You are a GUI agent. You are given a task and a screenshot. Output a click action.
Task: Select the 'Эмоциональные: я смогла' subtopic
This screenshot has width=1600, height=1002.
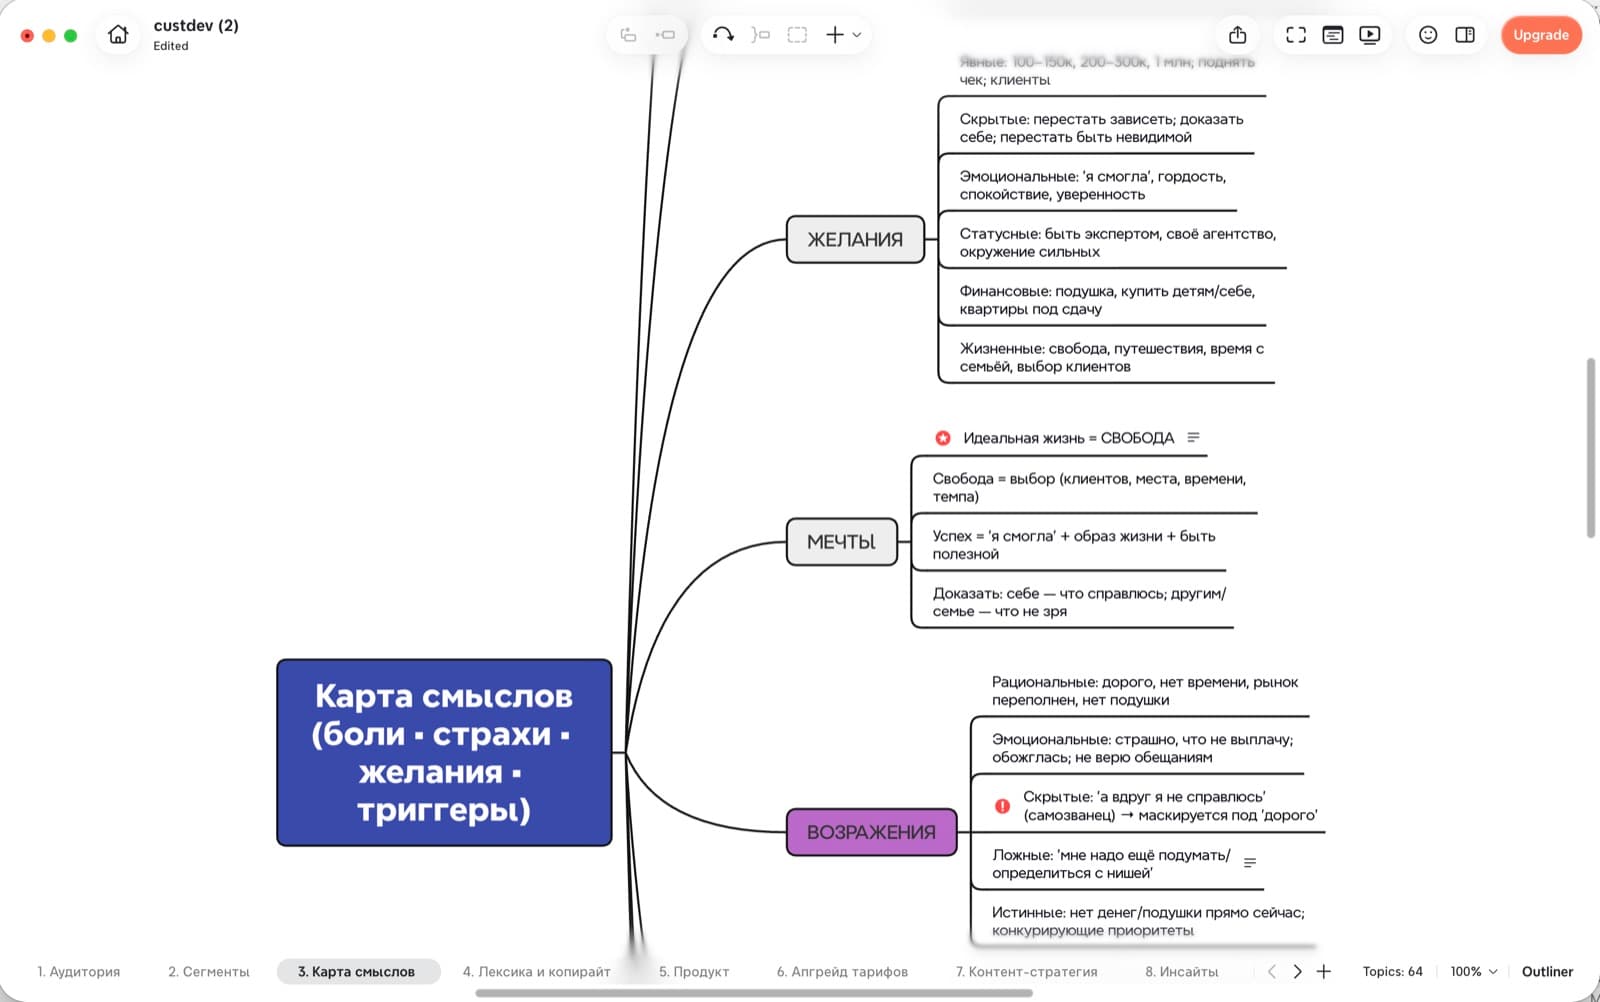pyautogui.click(x=1092, y=185)
